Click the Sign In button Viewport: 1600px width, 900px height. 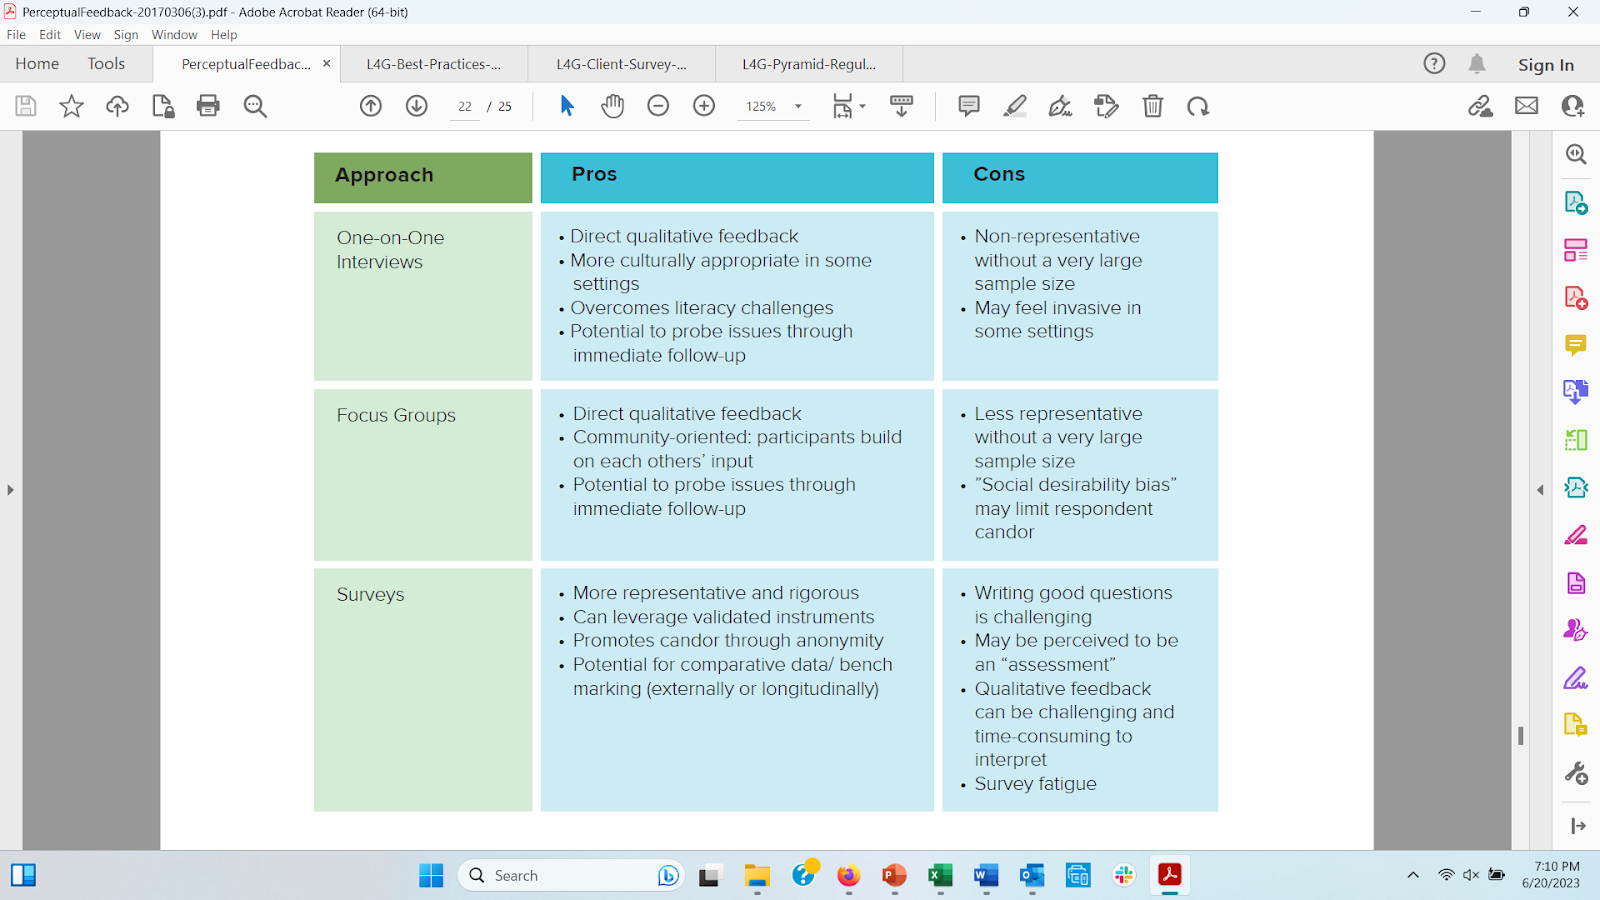click(1546, 65)
